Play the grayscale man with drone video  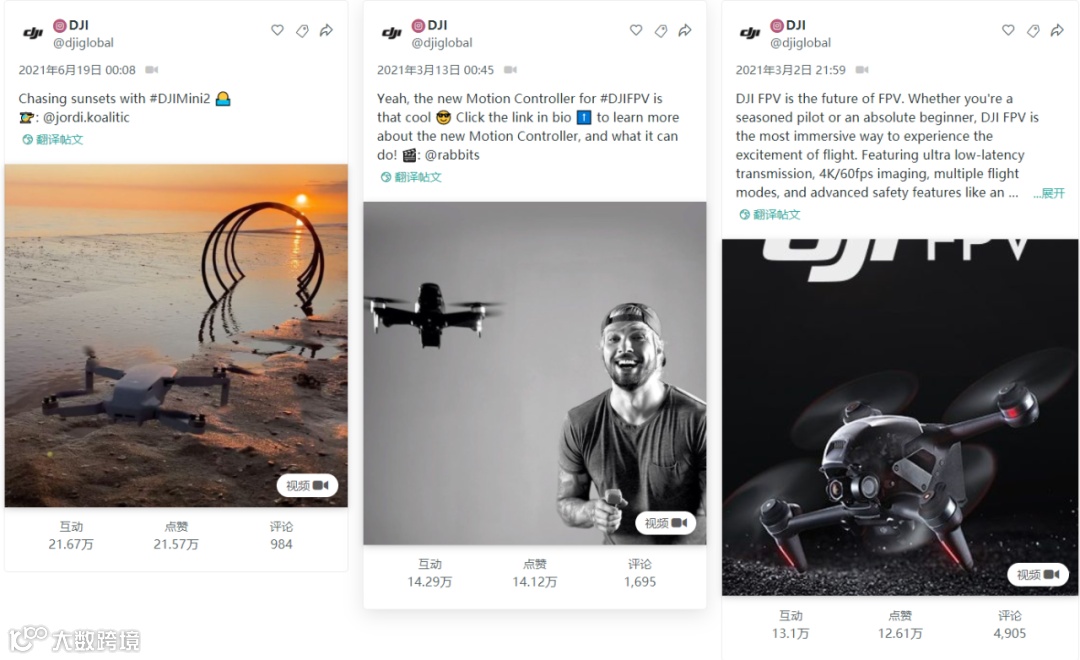pos(535,373)
